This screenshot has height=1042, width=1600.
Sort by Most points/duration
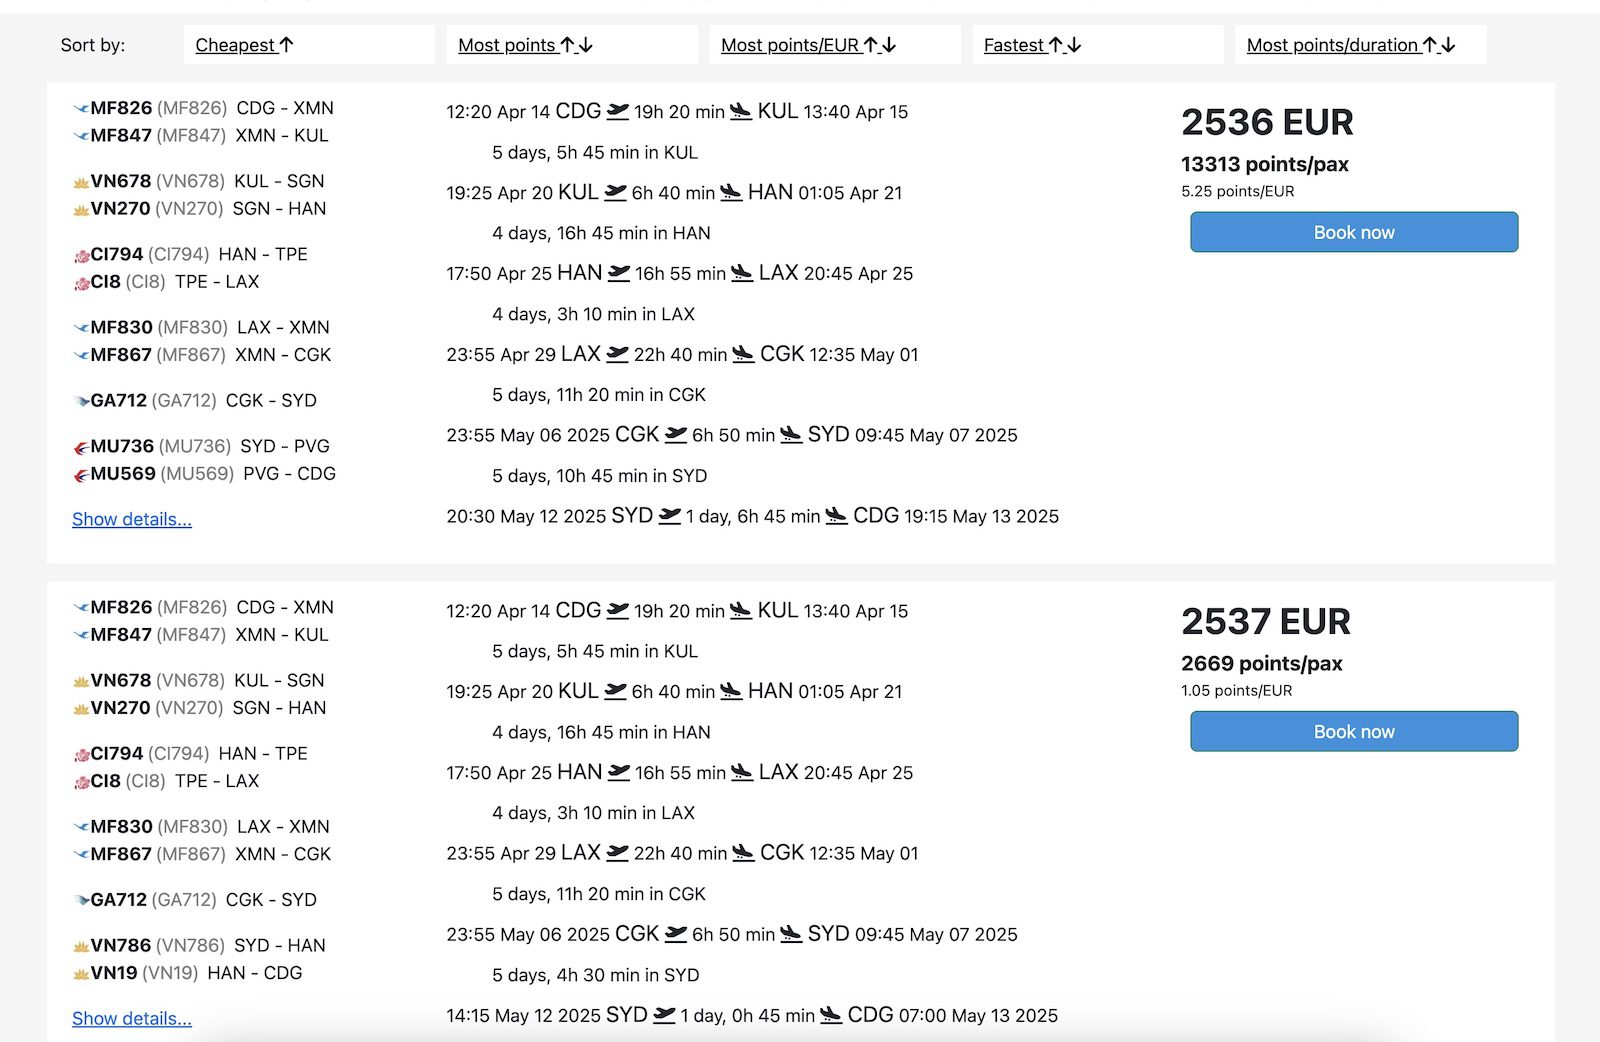[1350, 45]
